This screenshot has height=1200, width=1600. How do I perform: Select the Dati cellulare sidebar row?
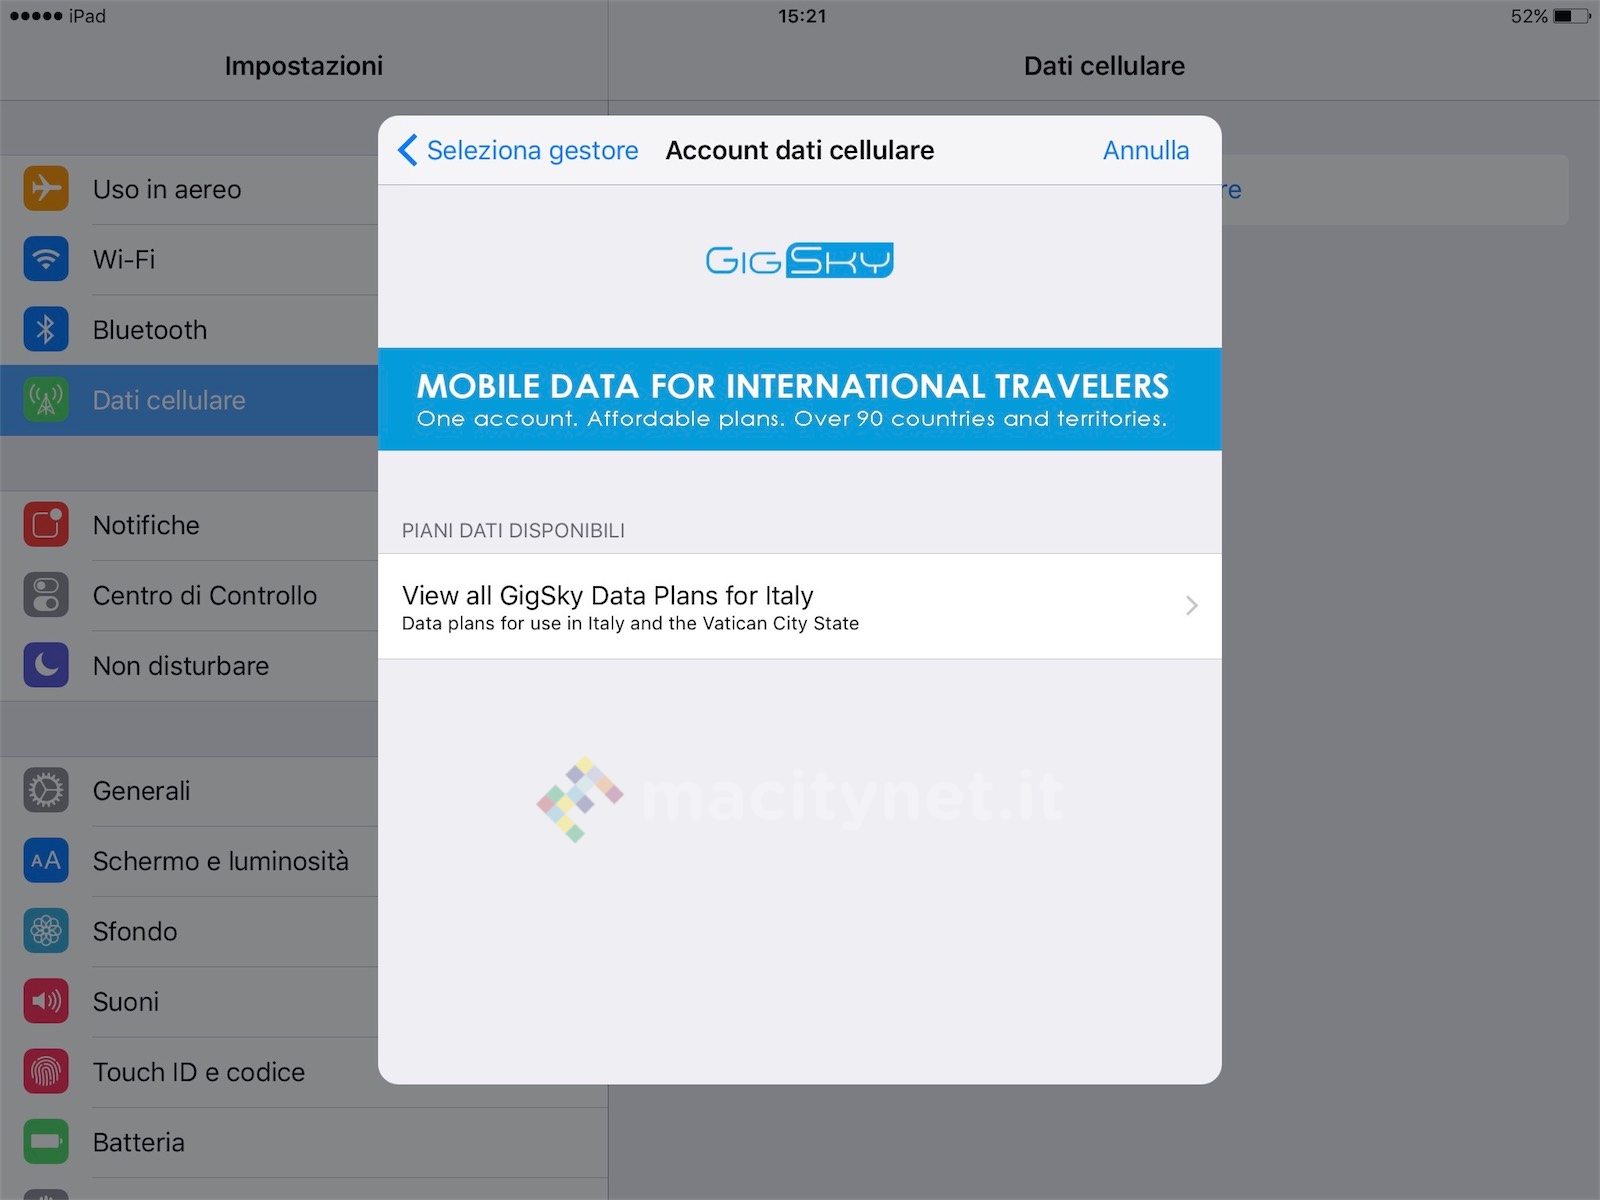point(189,400)
